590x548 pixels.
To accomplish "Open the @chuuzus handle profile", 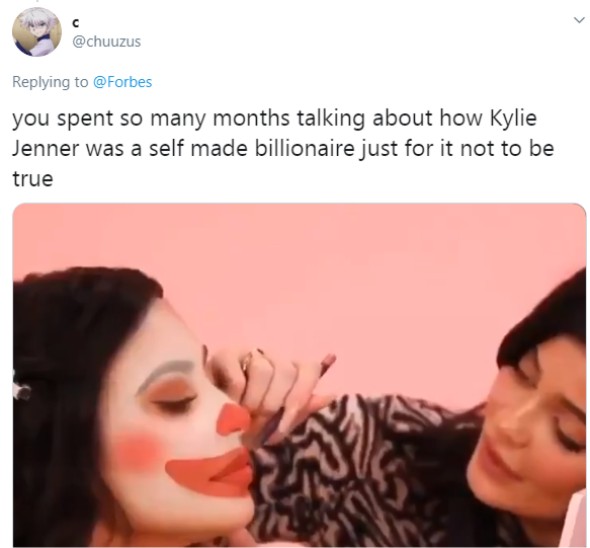I will pyautogui.click(x=106, y=41).
